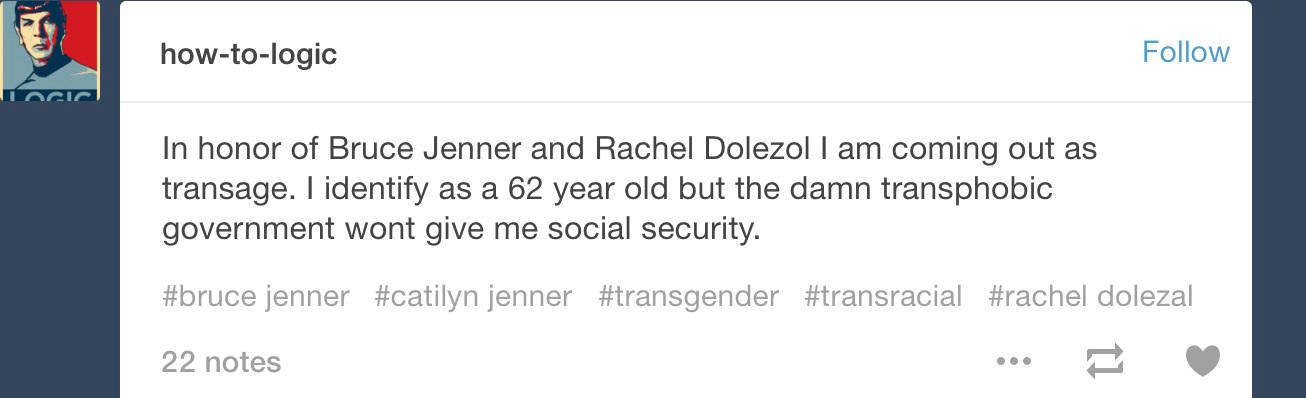Open the #bruce jenner tag
1306x398 pixels.
(256, 296)
